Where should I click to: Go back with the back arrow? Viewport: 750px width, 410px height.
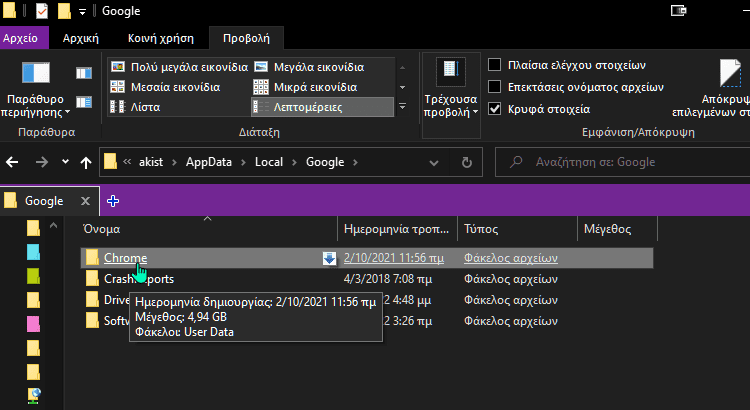pyautogui.click(x=12, y=162)
